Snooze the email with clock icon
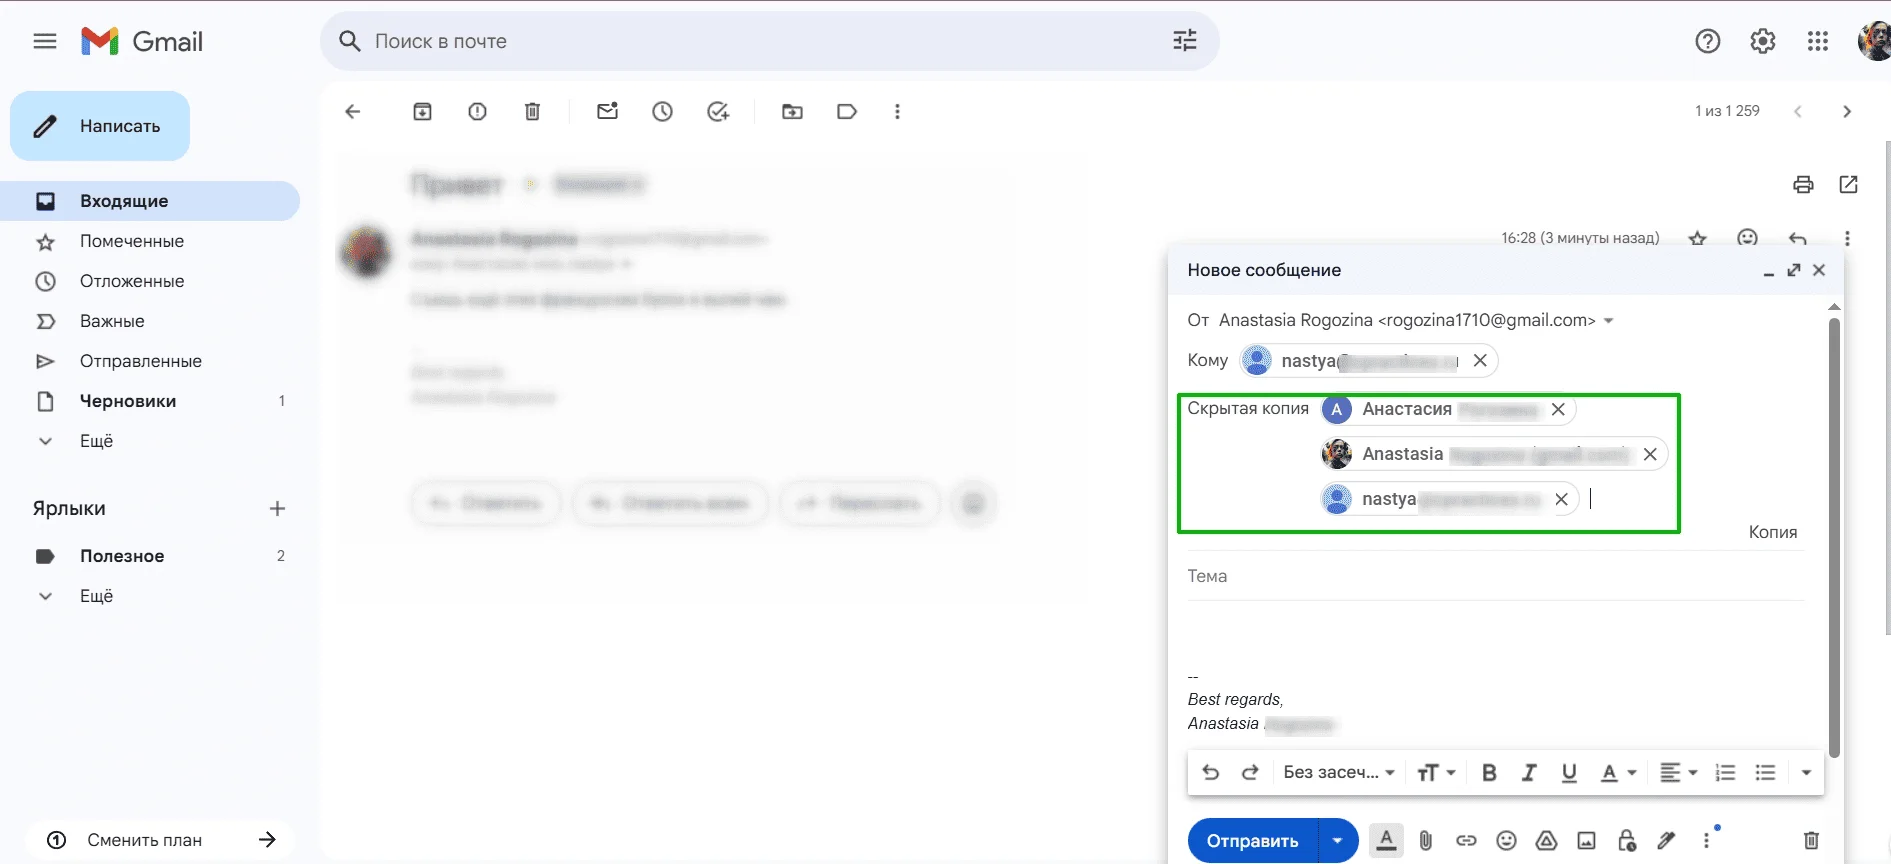 tap(662, 112)
